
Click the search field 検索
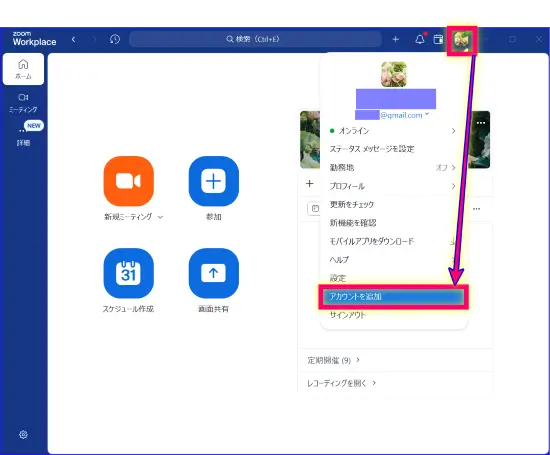[255, 39]
